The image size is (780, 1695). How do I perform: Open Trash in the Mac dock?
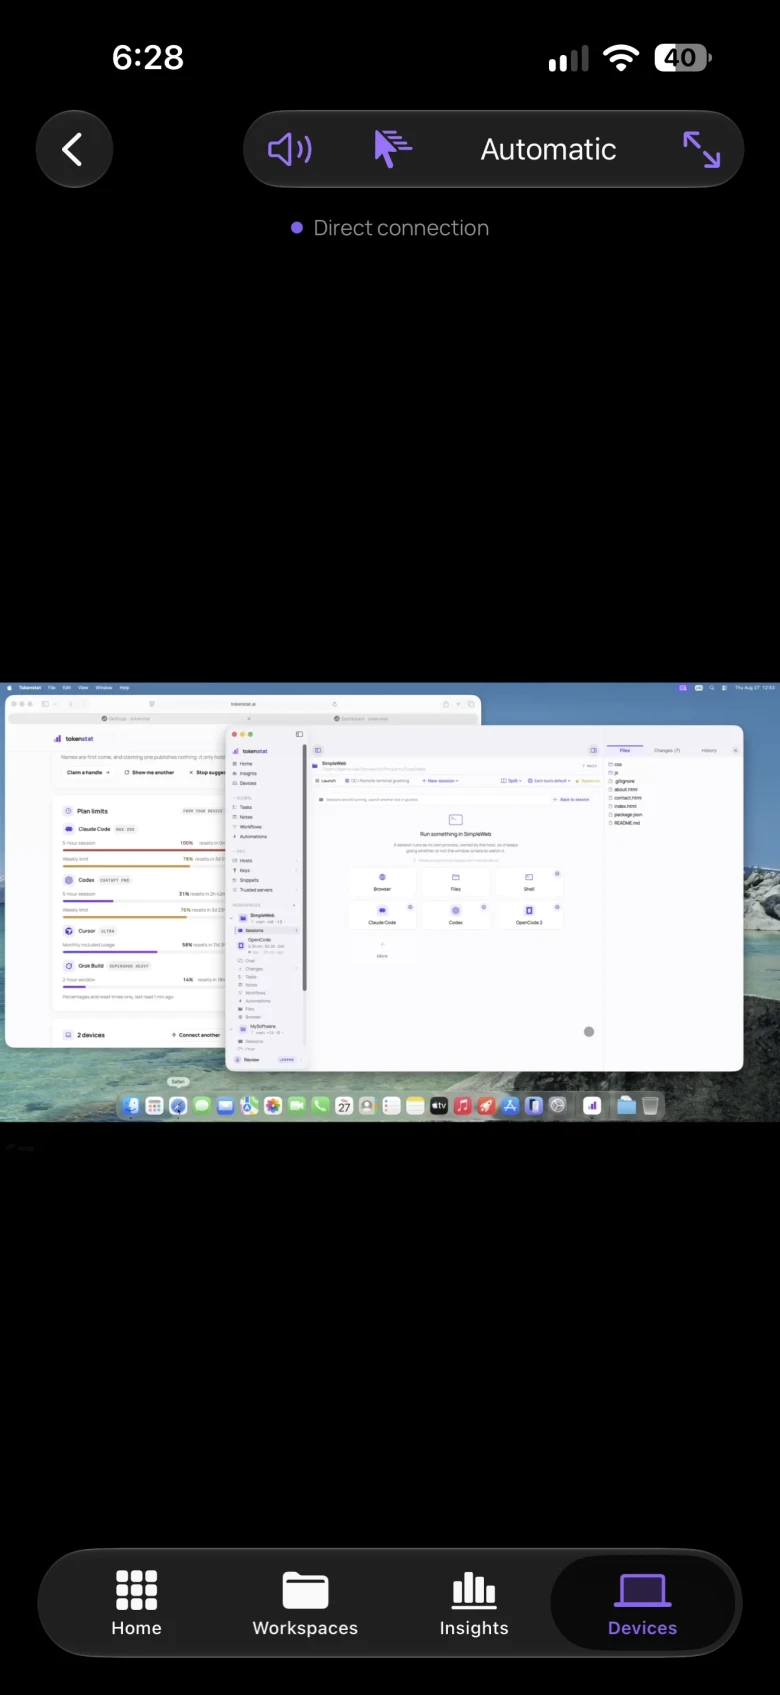tap(650, 1106)
